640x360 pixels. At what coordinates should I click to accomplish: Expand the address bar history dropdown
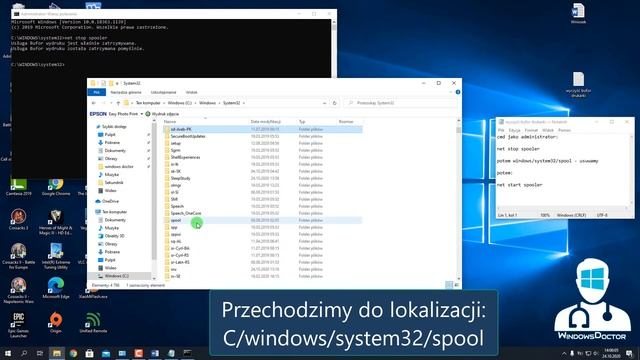coord(324,103)
